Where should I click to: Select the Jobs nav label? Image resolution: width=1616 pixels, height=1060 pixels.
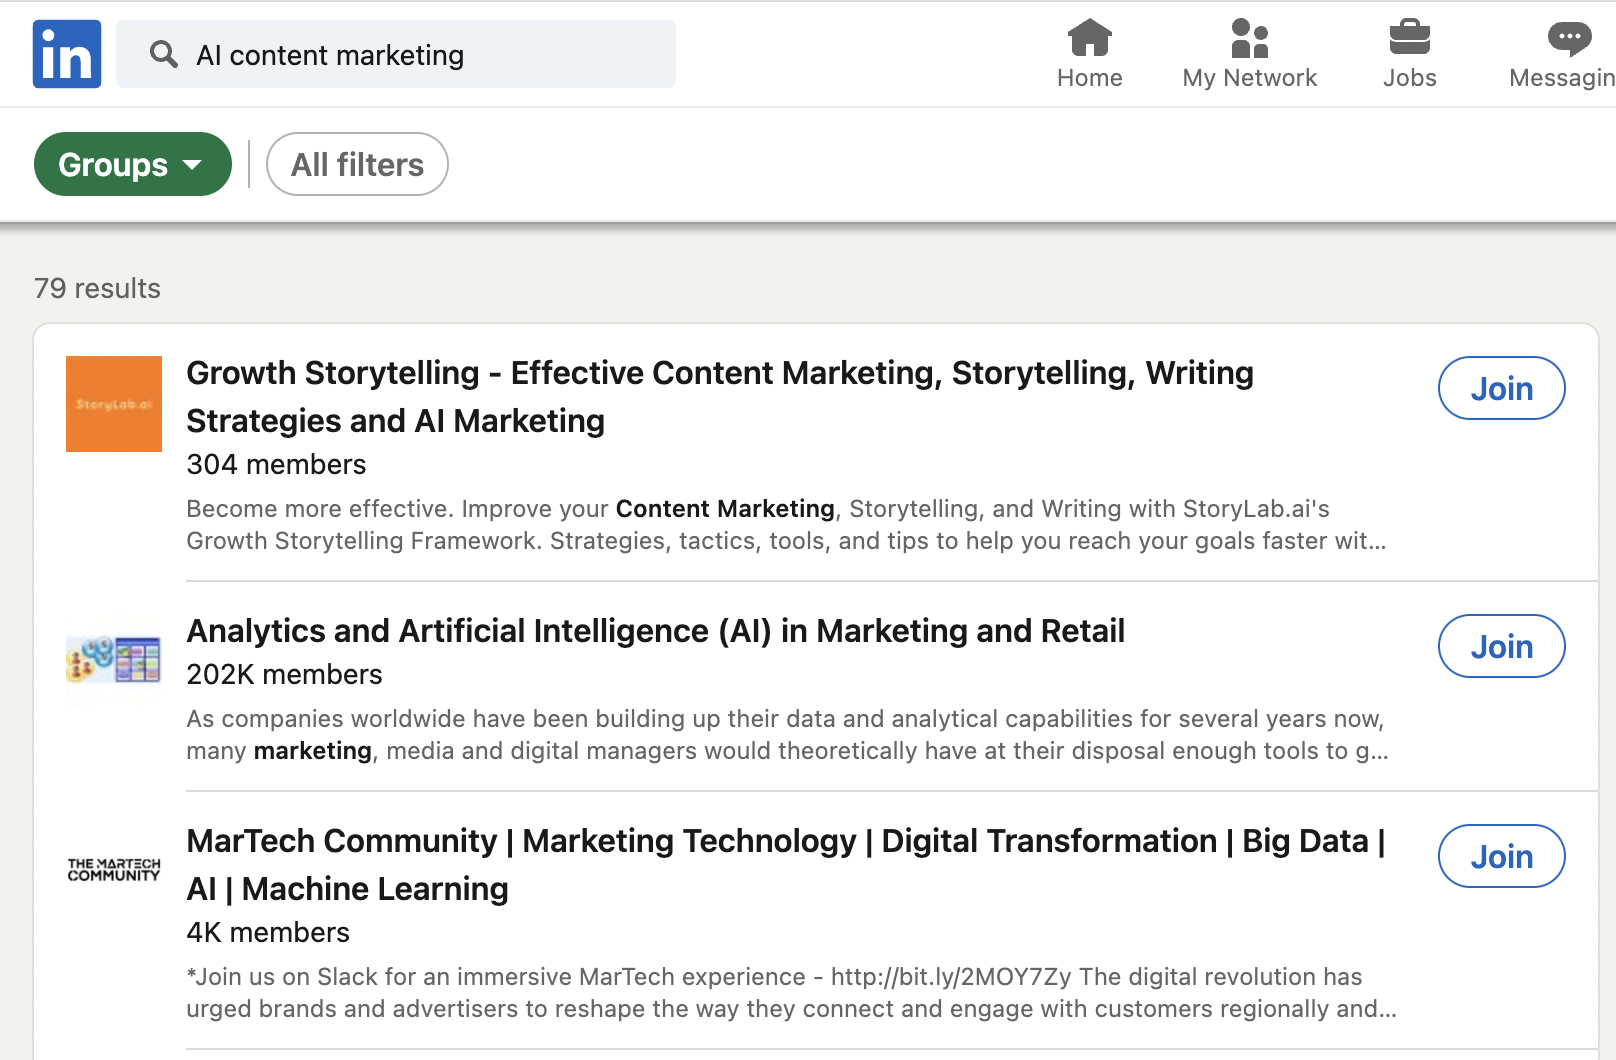pyautogui.click(x=1409, y=78)
